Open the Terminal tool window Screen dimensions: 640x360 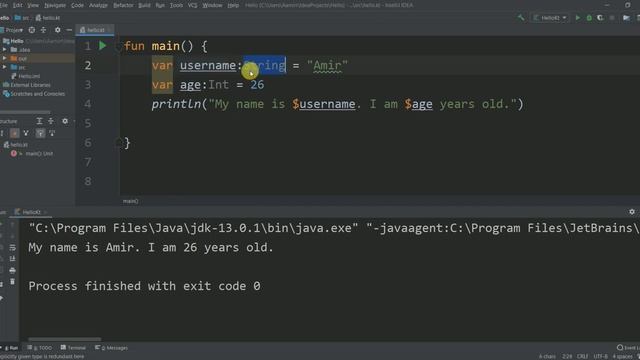73,348
